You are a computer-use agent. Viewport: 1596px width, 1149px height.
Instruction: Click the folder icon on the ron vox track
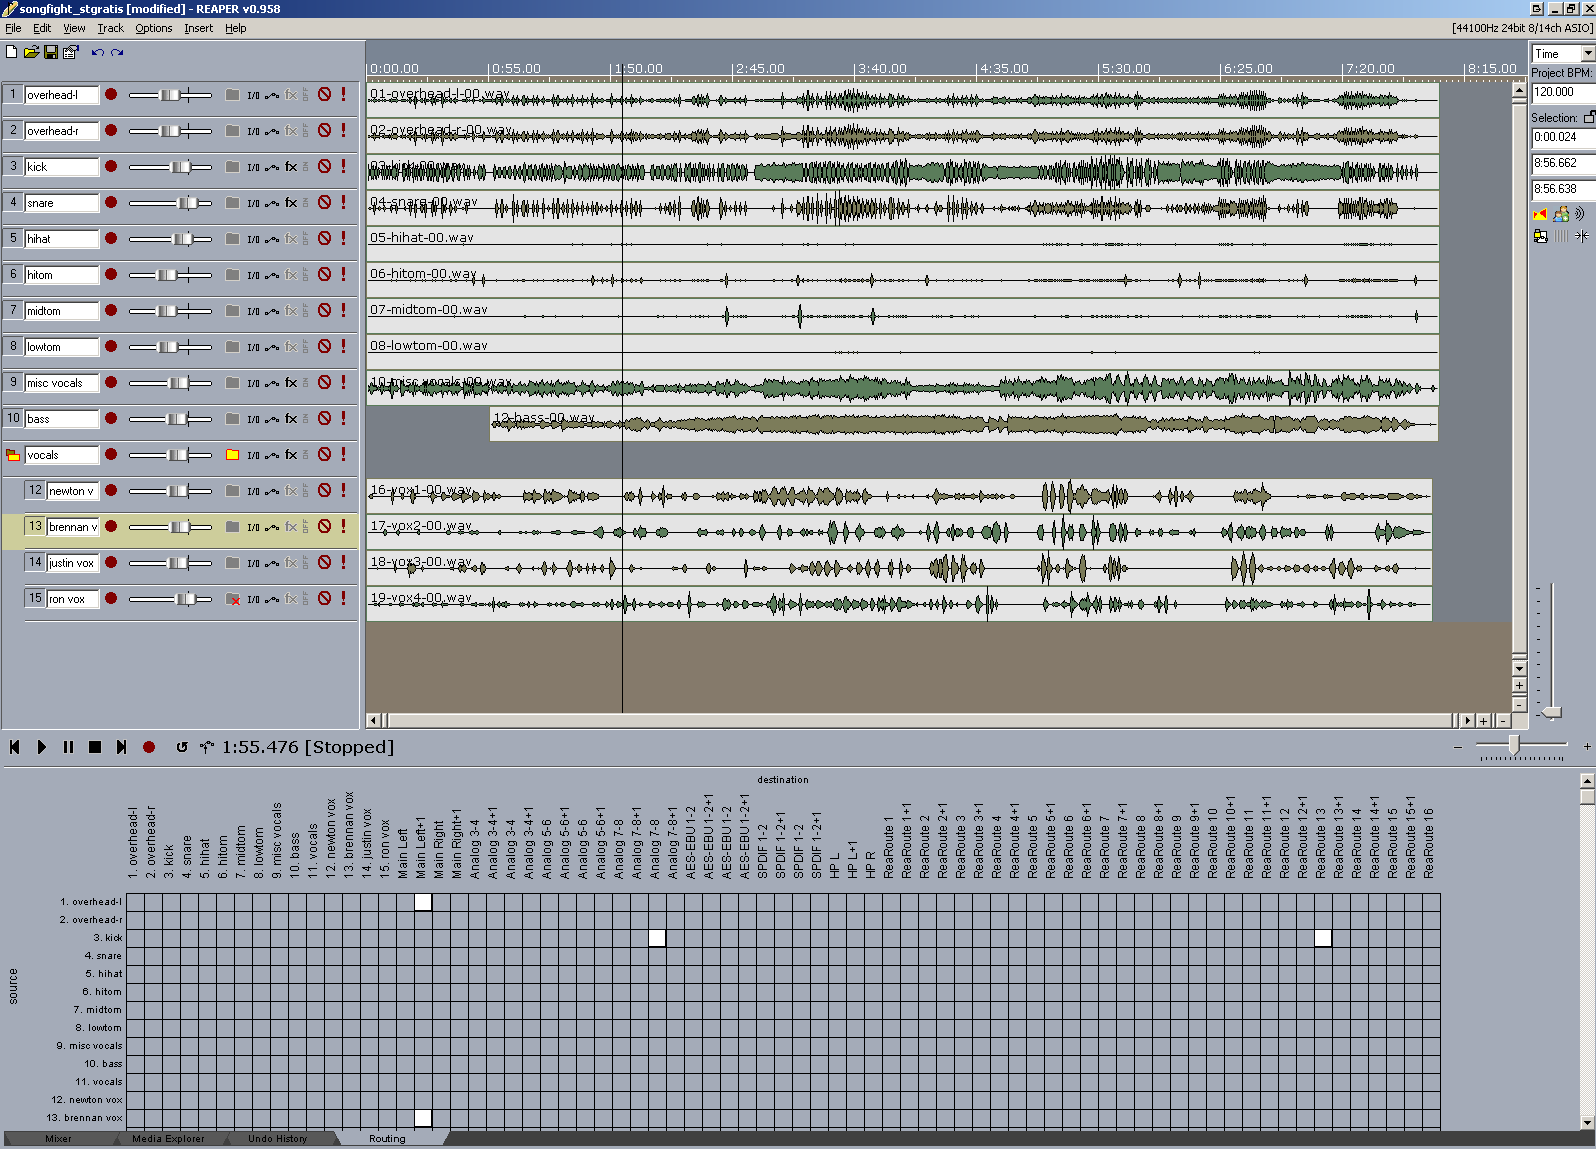coord(232,599)
